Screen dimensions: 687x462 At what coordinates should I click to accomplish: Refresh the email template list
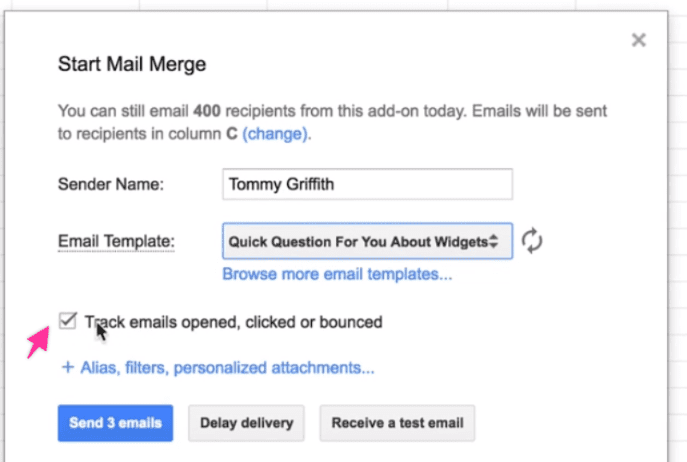[x=532, y=241]
